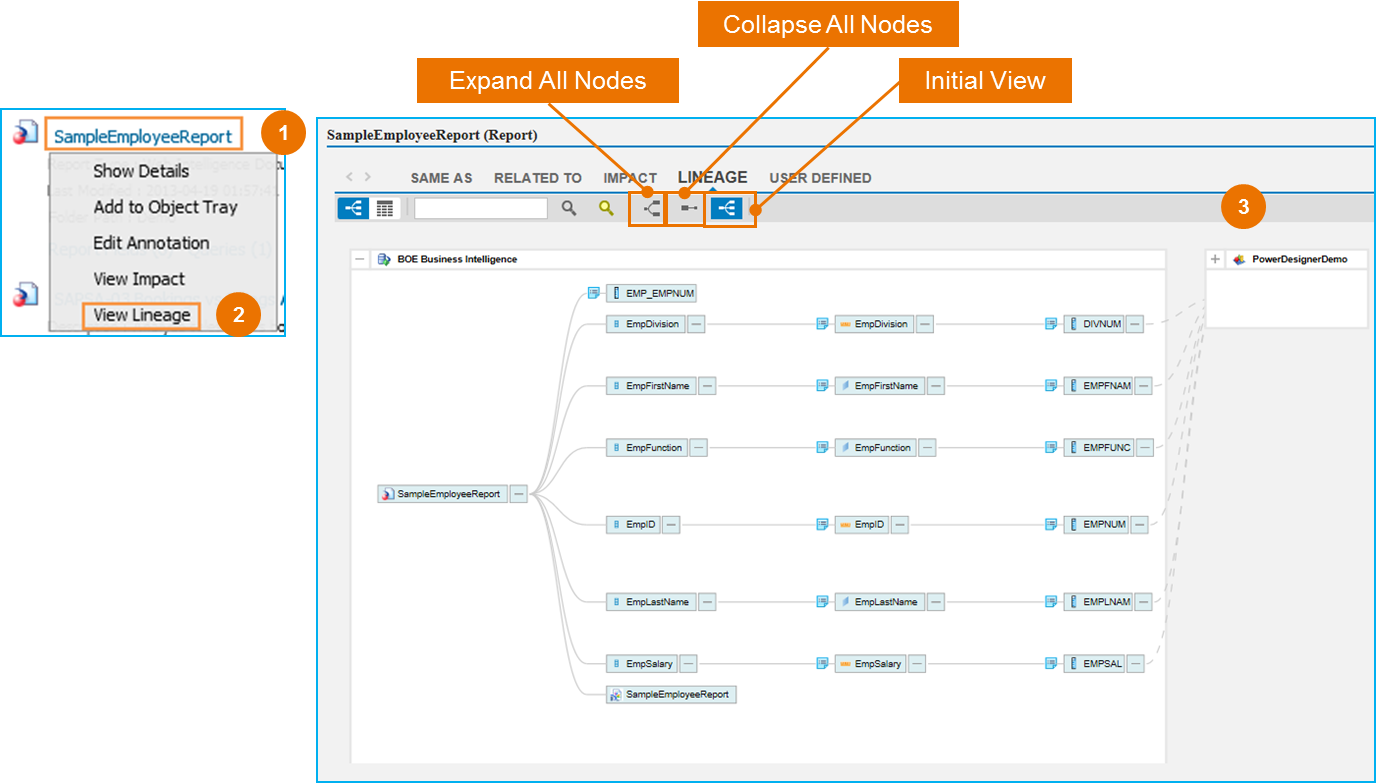Switch to the IMPACT tab
The width and height of the screenshot is (1376, 783).
pos(630,178)
